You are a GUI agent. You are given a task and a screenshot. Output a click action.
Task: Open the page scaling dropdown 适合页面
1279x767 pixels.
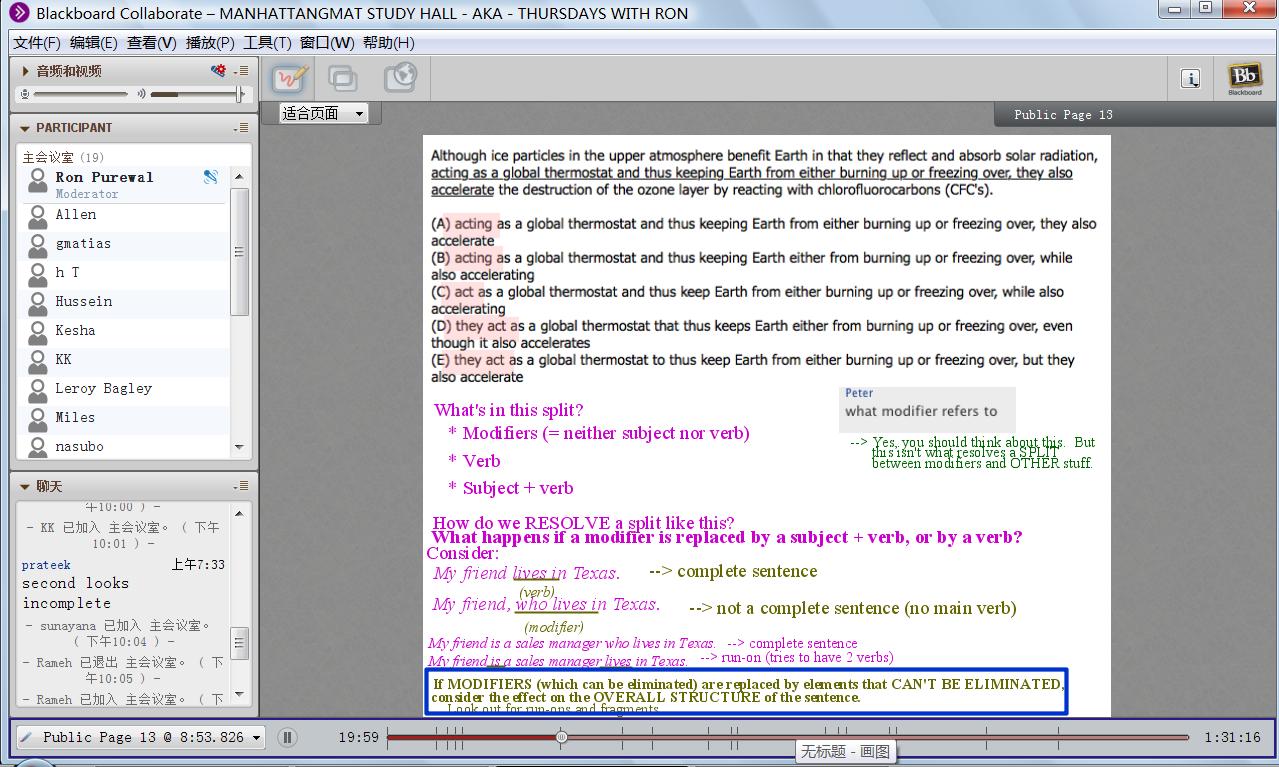pyautogui.click(x=323, y=114)
